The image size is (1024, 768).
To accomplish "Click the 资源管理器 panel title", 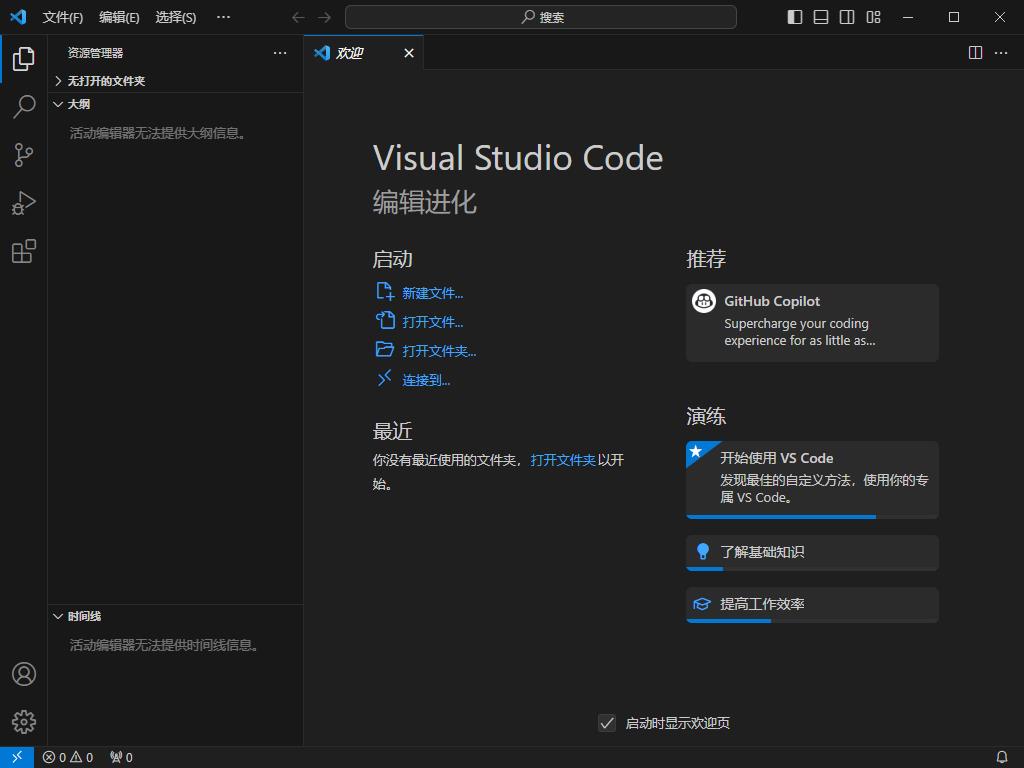I will 95,53.
